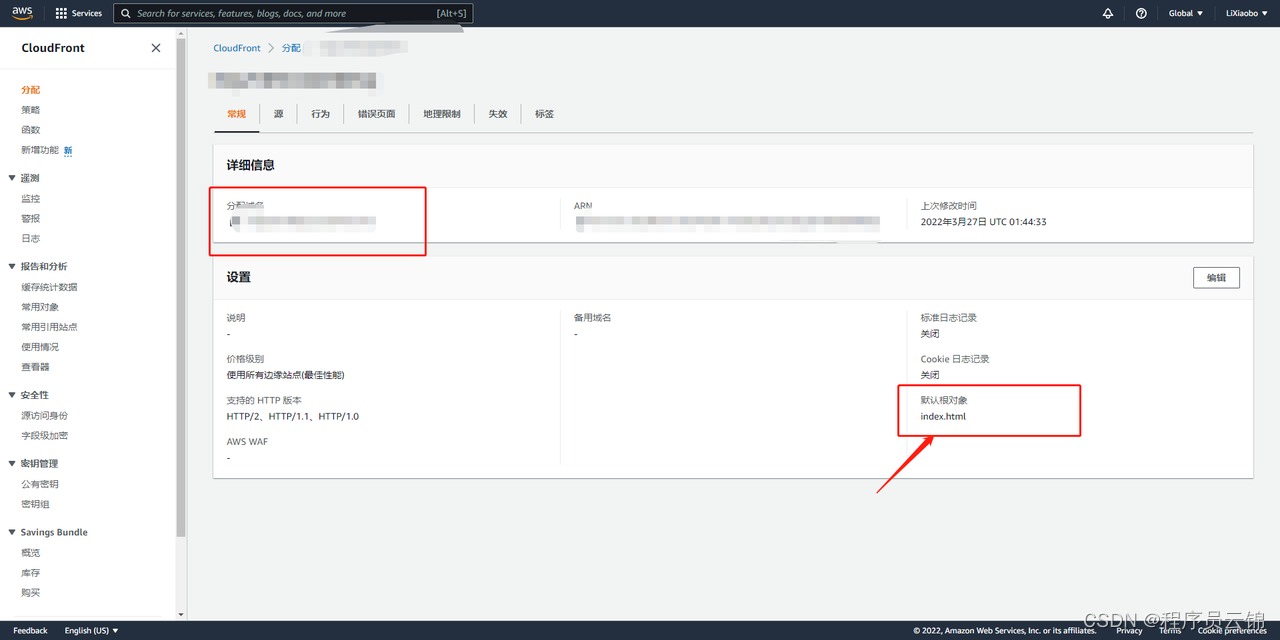Open 常用对象 report

point(40,307)
